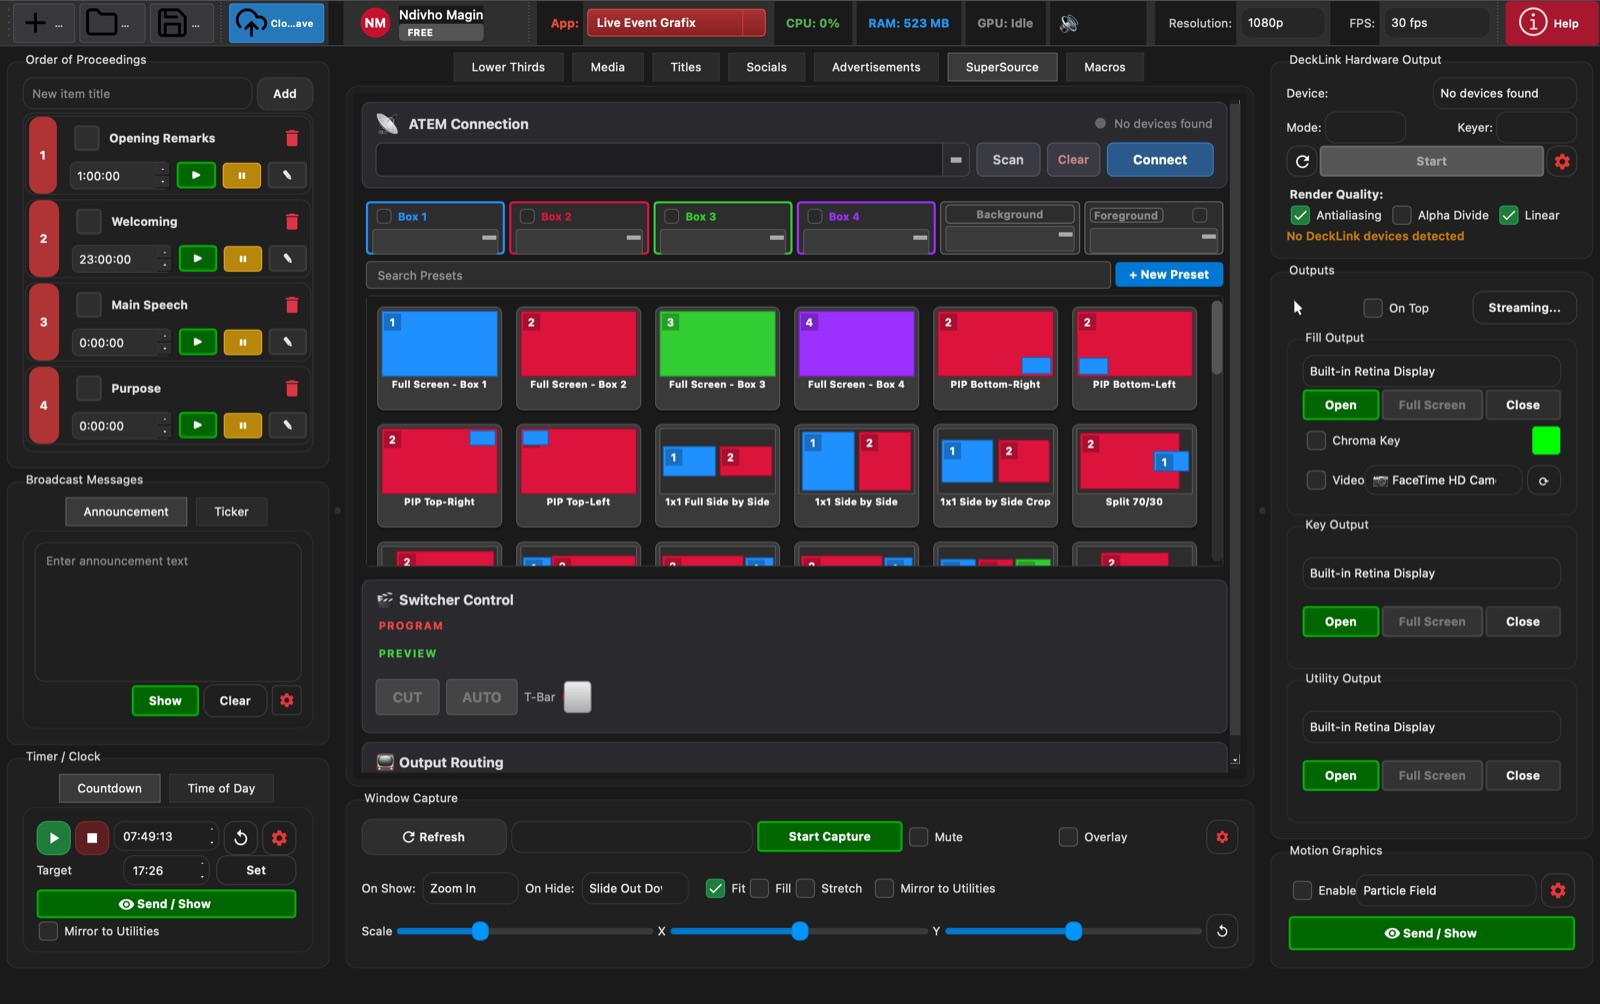Switch to the Lower Thirds tab
1600x1004 pixels.
click(x=508, y=67)
